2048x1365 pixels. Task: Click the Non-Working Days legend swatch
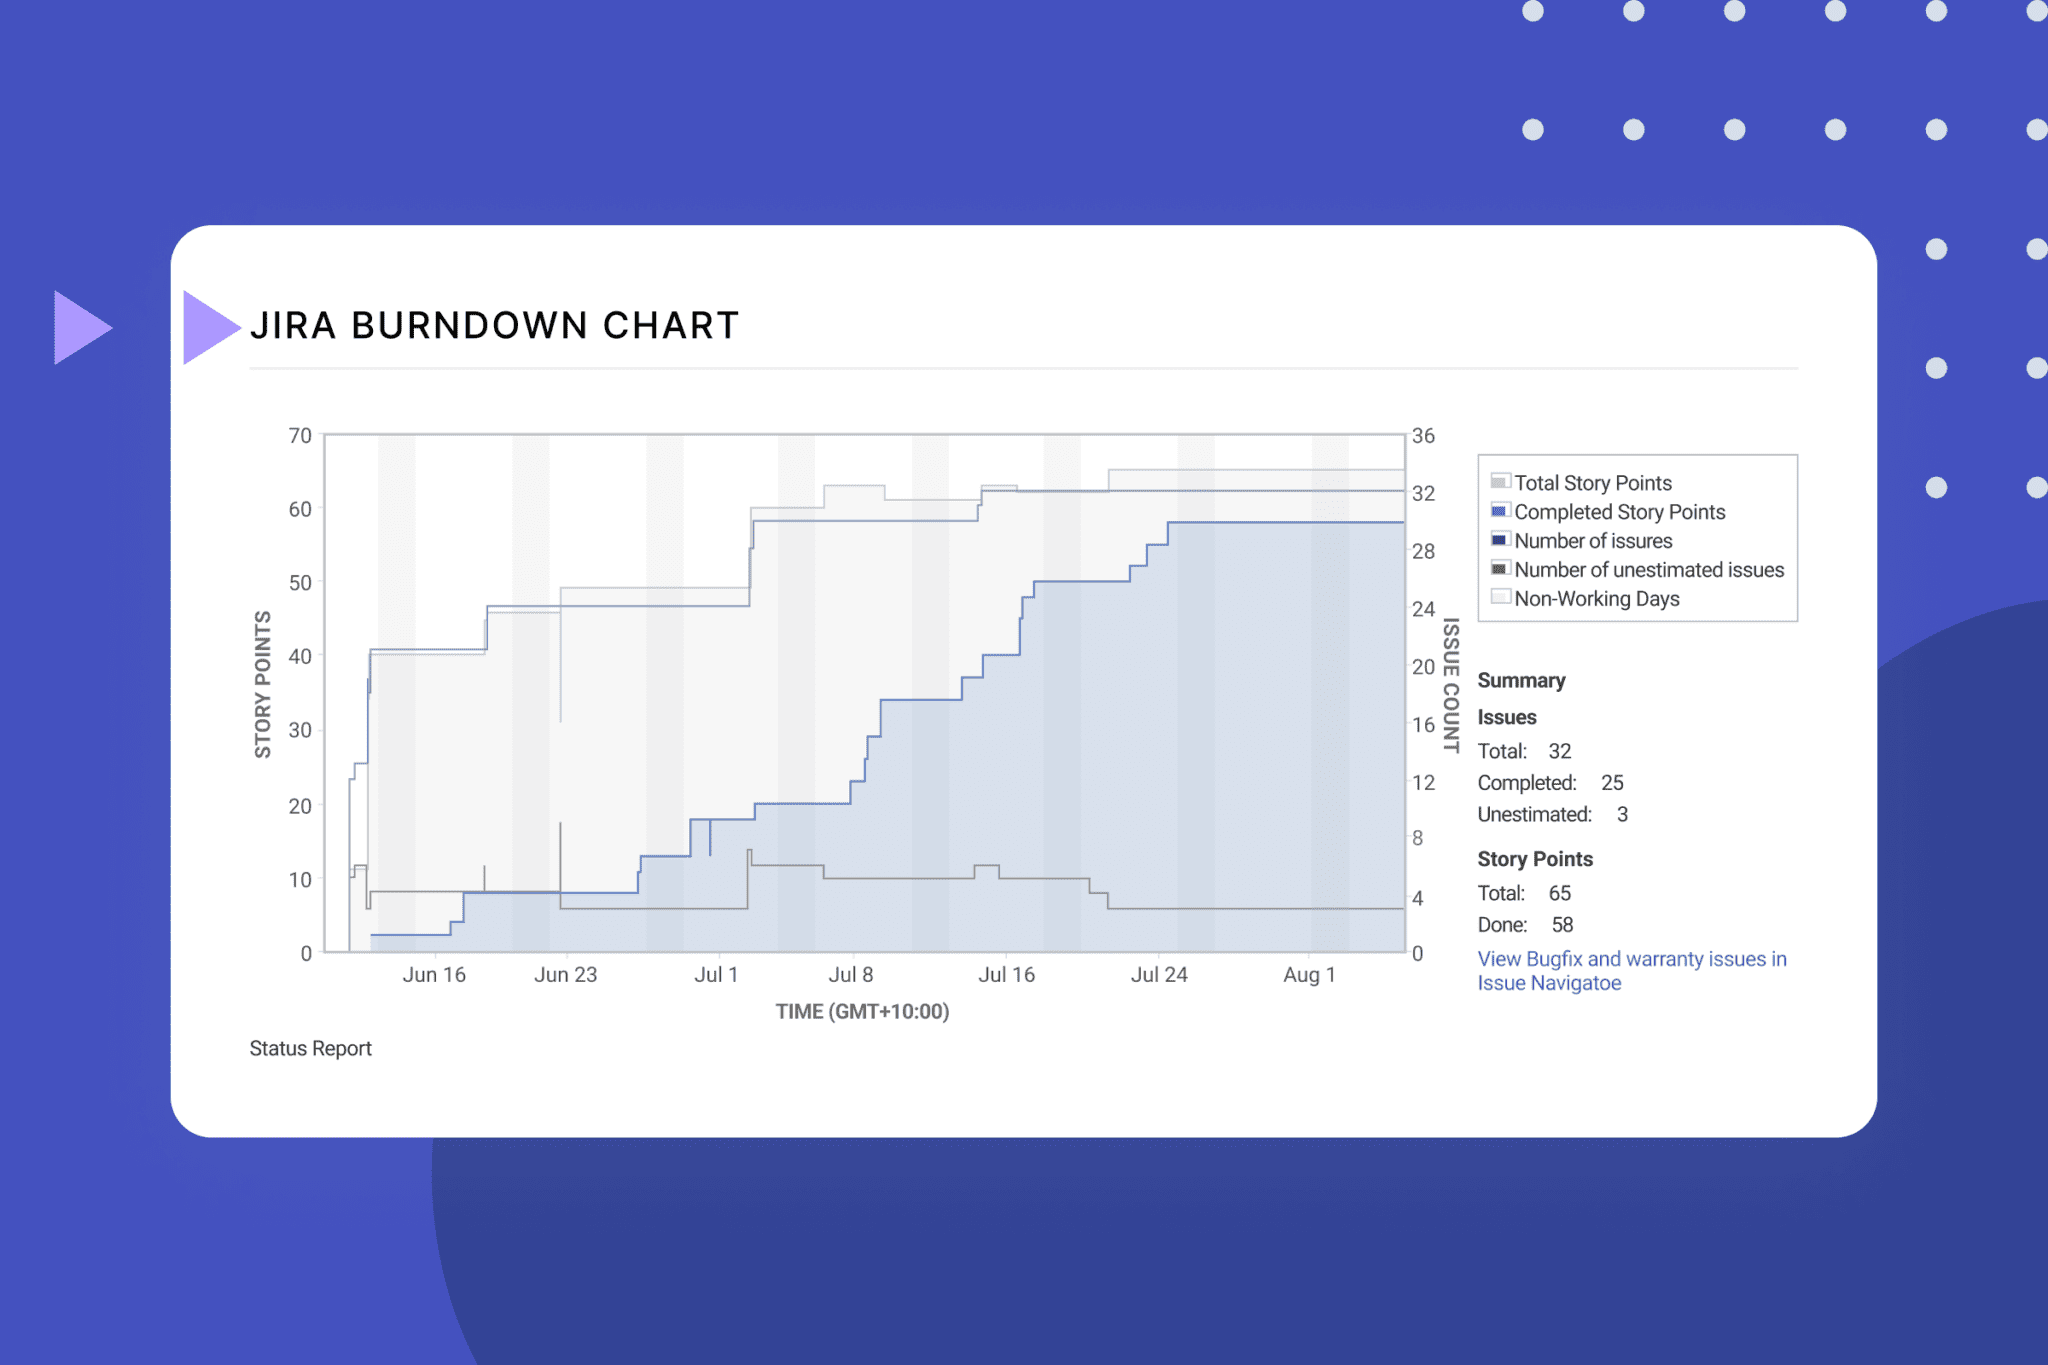pos(1499,597)
